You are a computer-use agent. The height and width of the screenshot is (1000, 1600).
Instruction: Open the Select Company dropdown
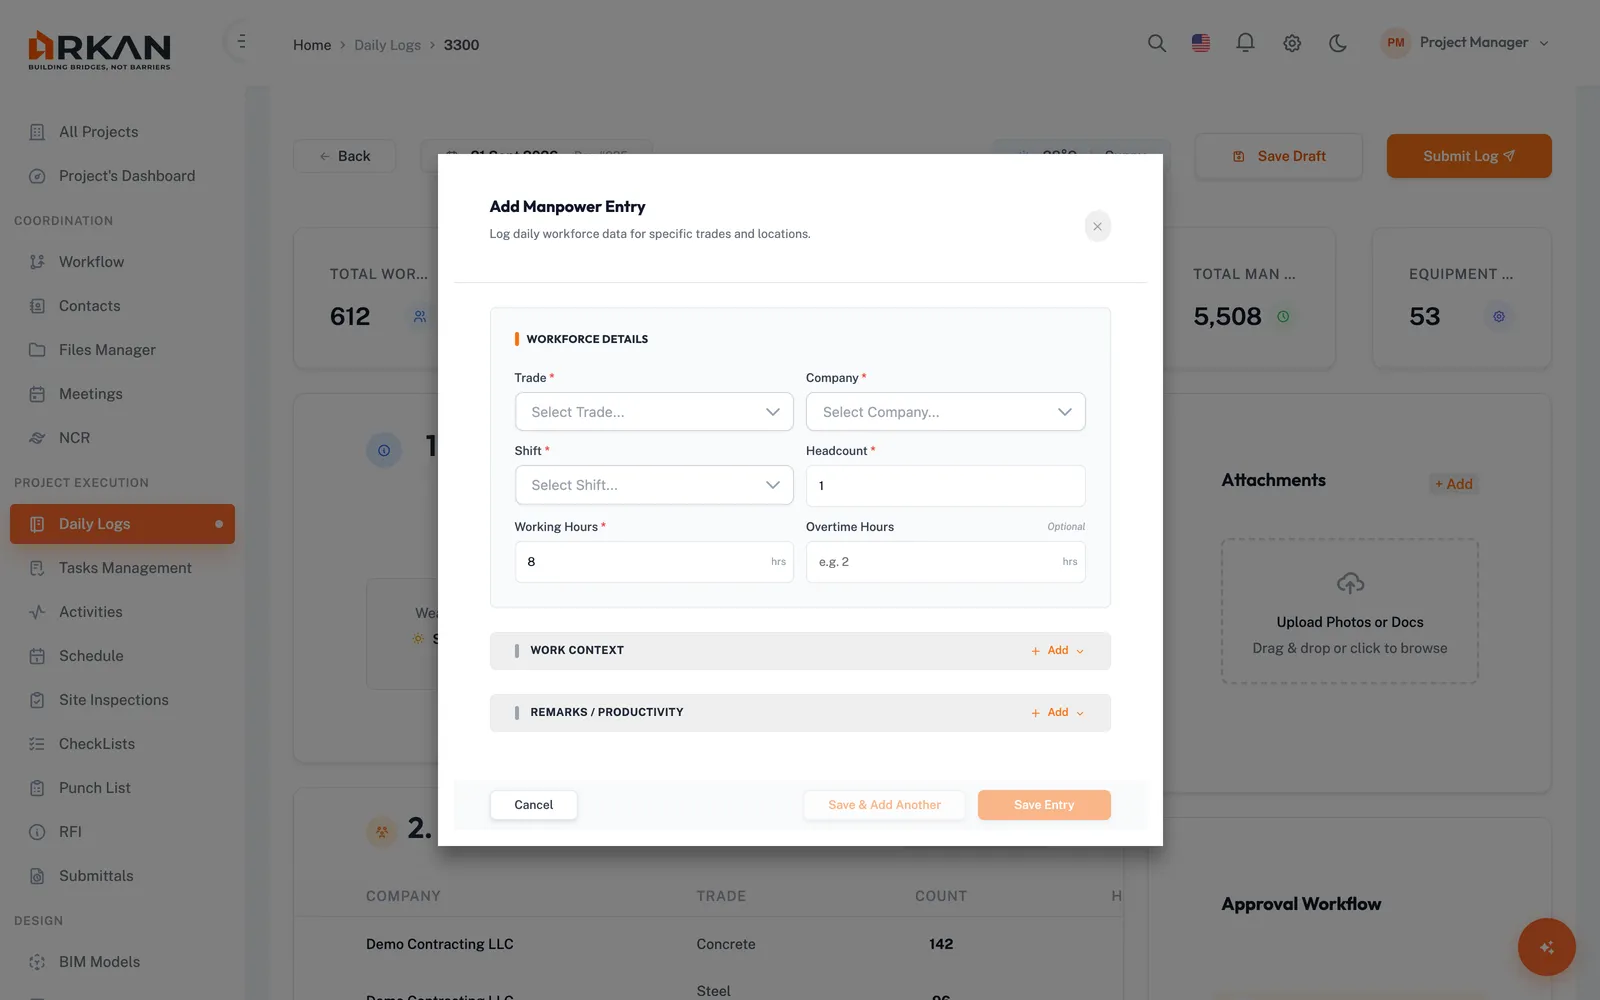(x=945, y=412)
